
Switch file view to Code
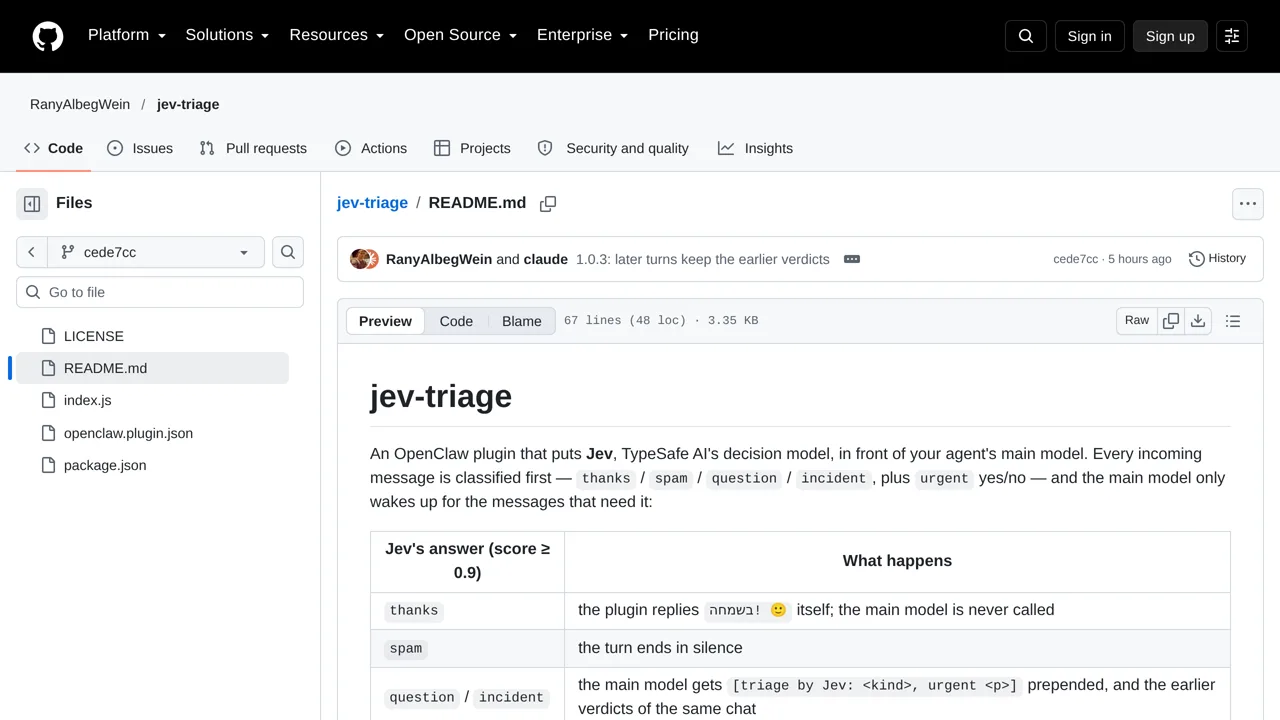tap(456, 321)
